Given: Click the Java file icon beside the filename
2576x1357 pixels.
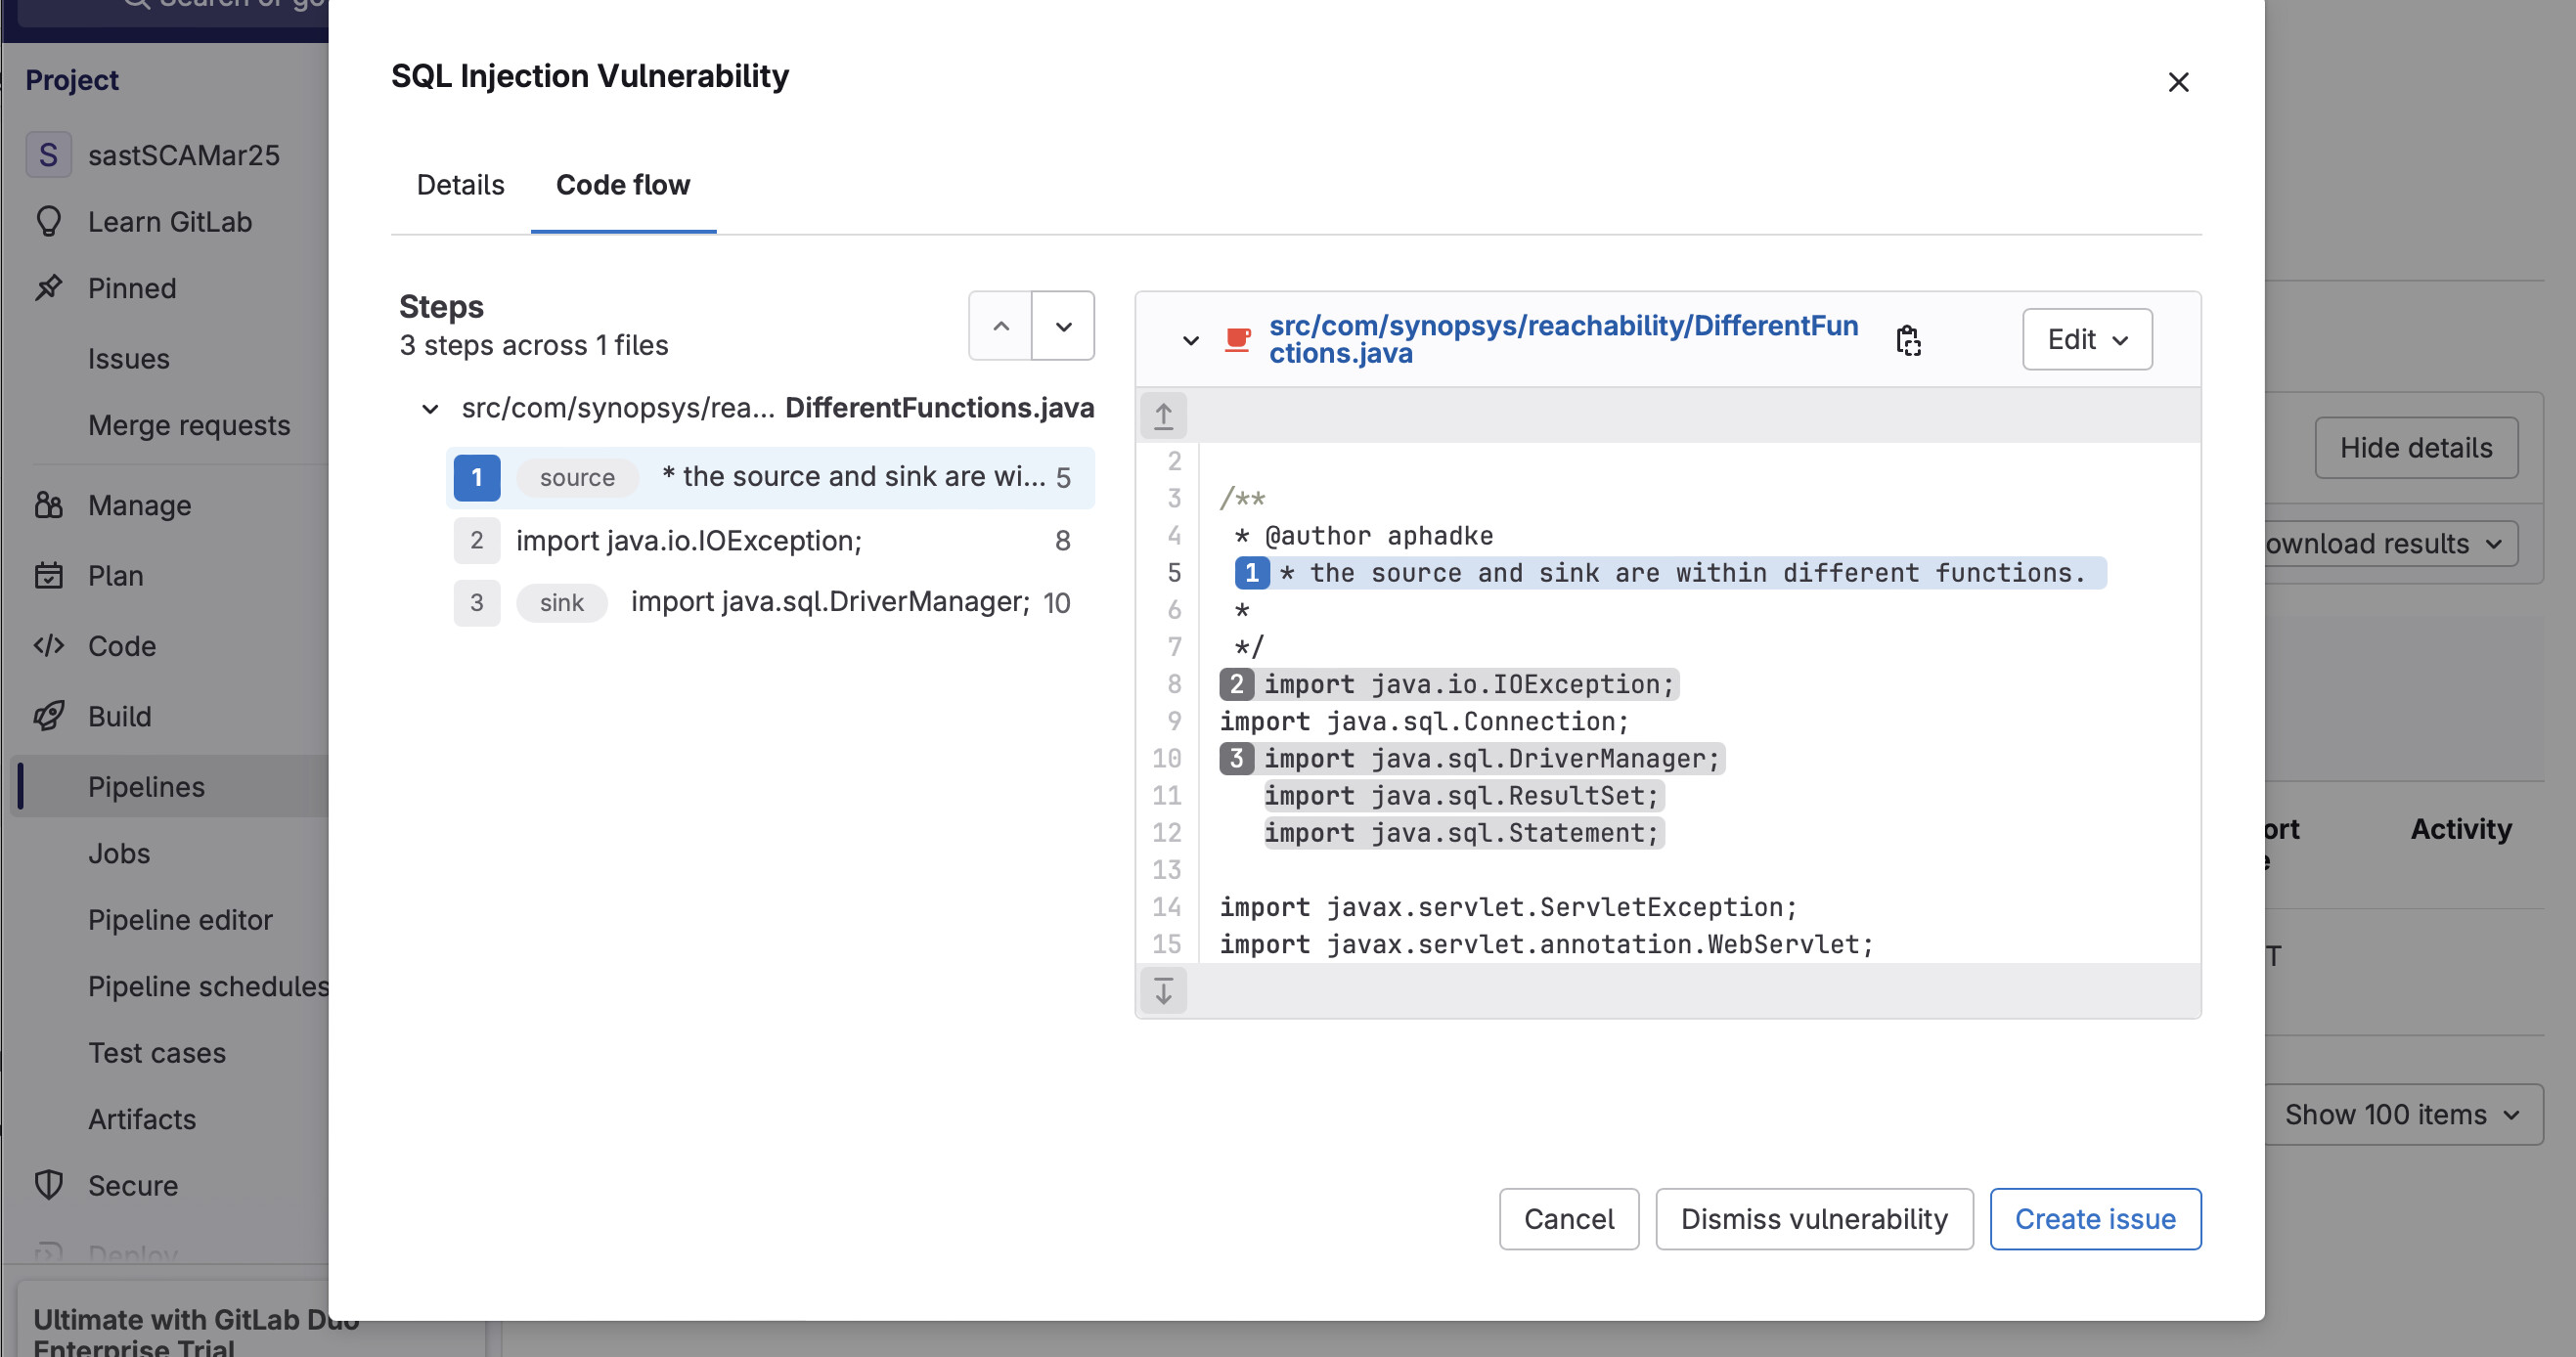Looking at the screenshot, I should [x=1237, y=340].
